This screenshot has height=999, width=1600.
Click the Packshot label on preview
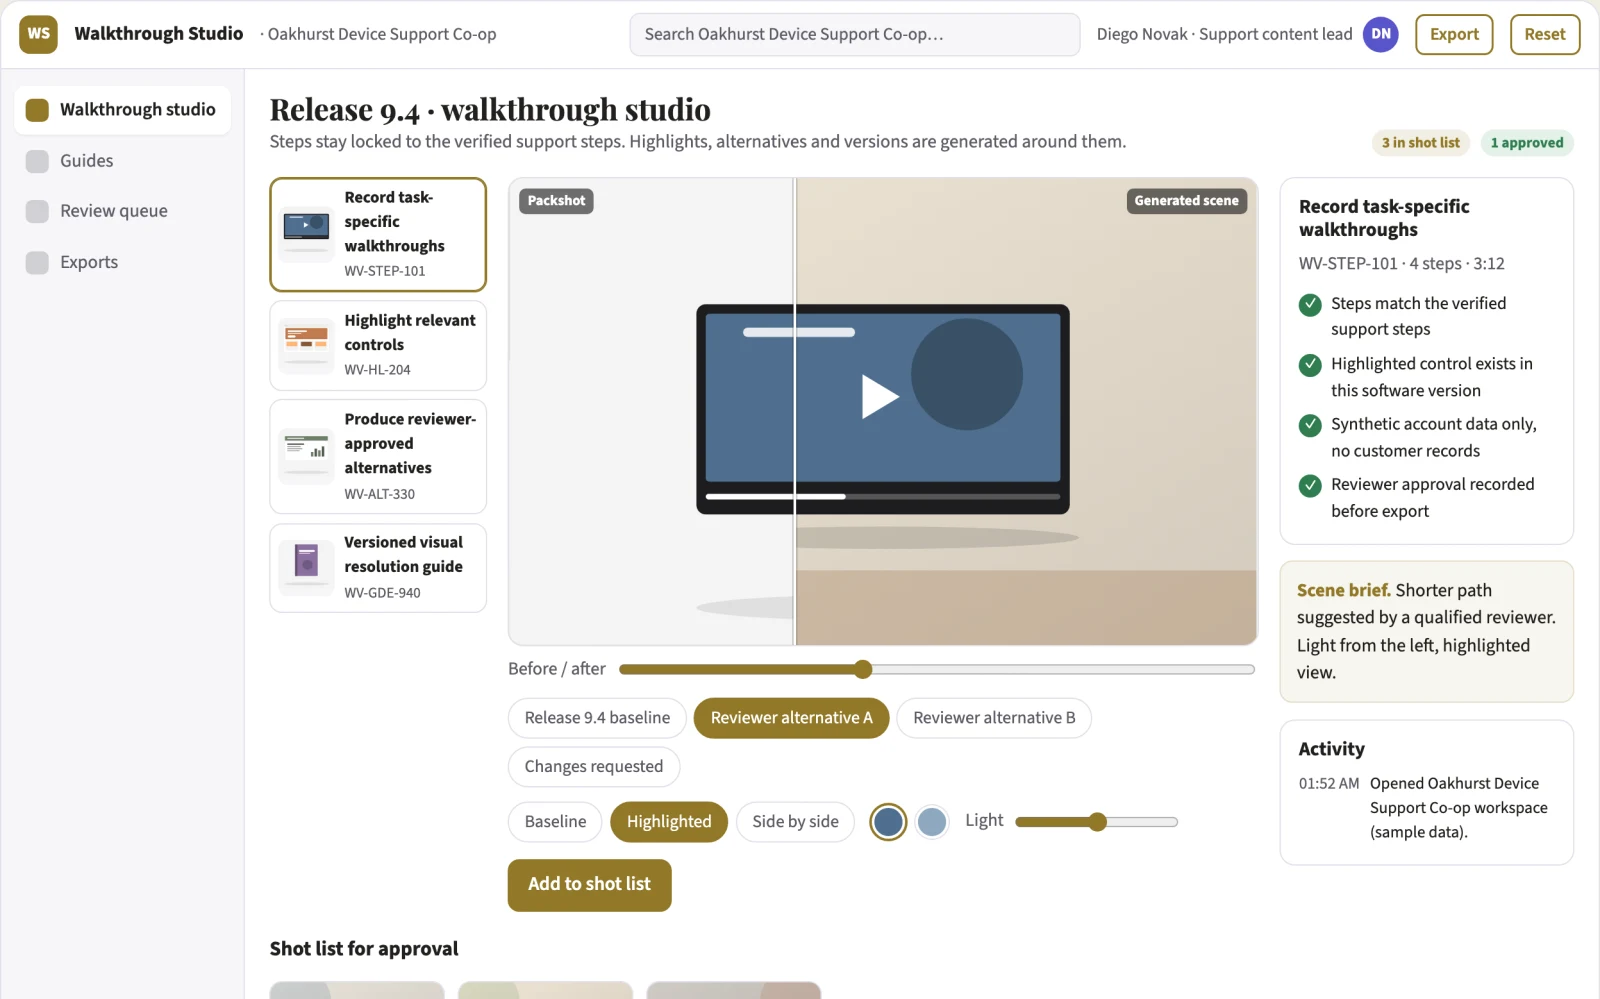pos(556,201)
